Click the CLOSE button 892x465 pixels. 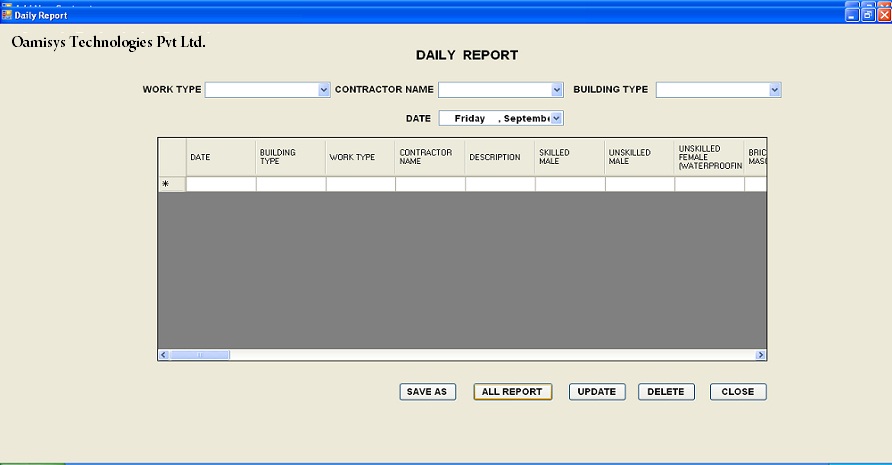tap(738, 392)
